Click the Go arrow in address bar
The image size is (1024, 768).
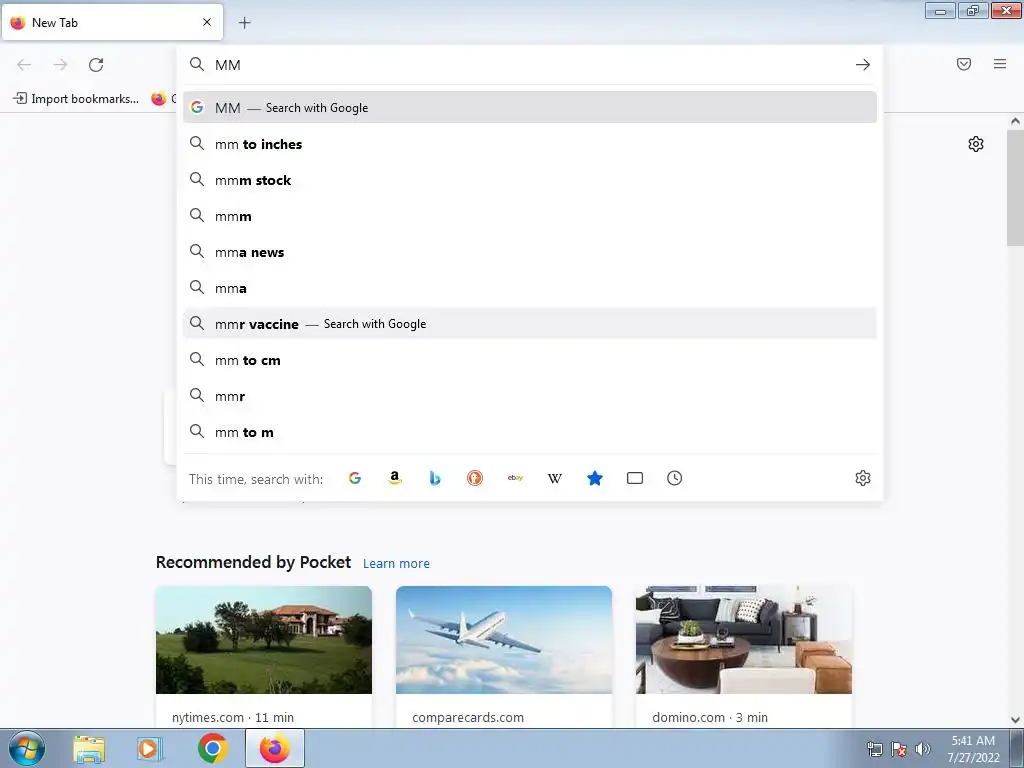coord(863,65)
